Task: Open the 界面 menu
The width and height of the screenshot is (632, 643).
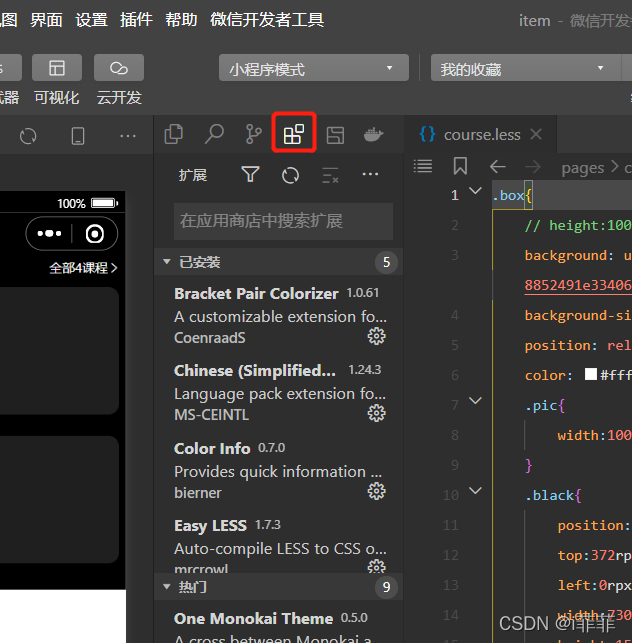Action: click(x=46, y=20)
